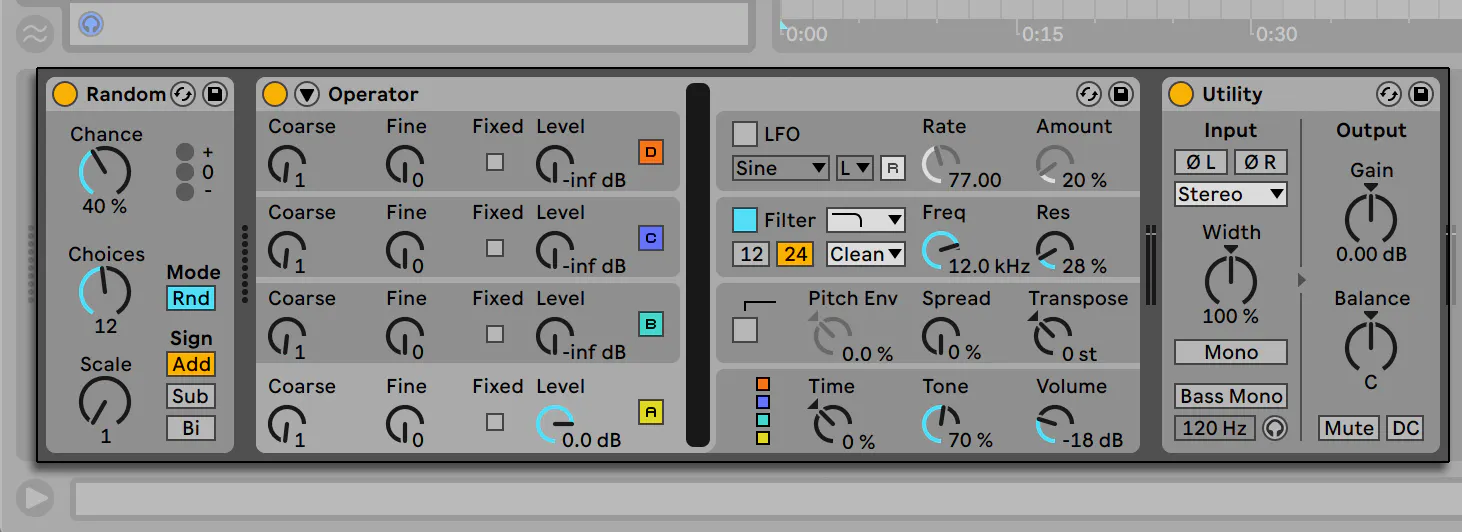Screen dimensions: 1462x532
Task: Select Bi sign option
Action: click(x=191, y=428)
